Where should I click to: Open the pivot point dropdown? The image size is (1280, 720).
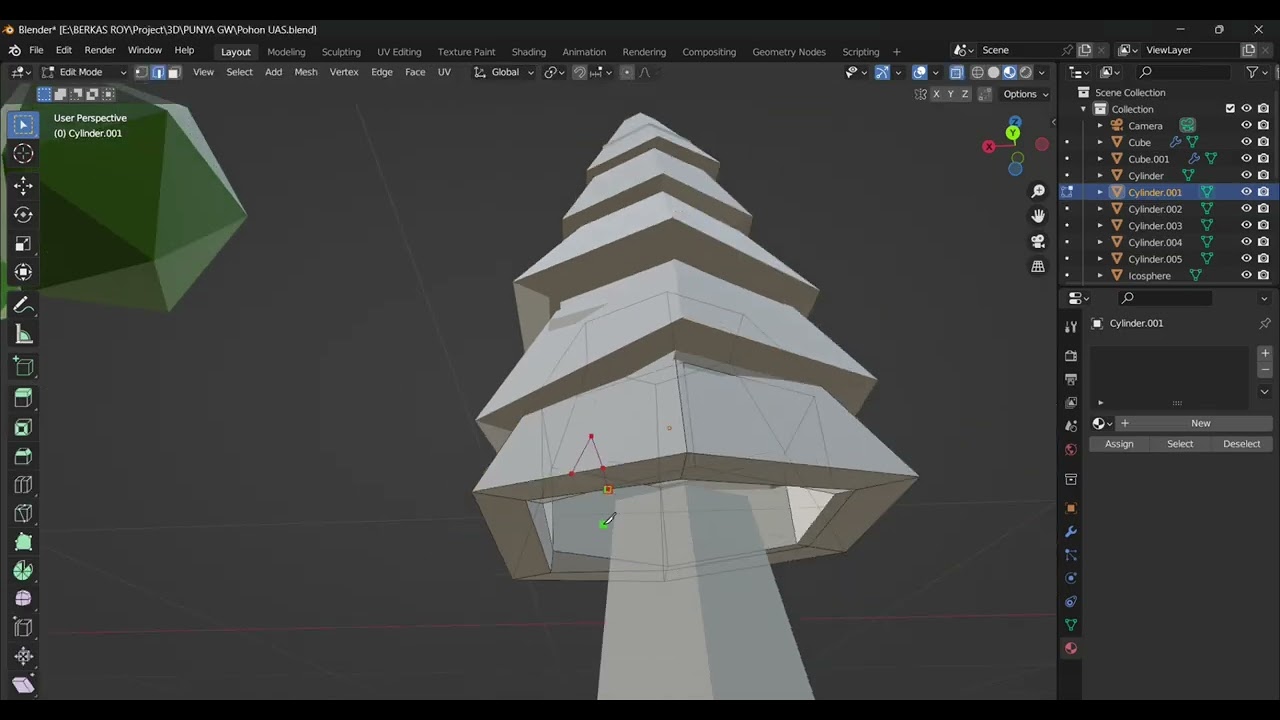pyautogui.click(x=554, y=72)
